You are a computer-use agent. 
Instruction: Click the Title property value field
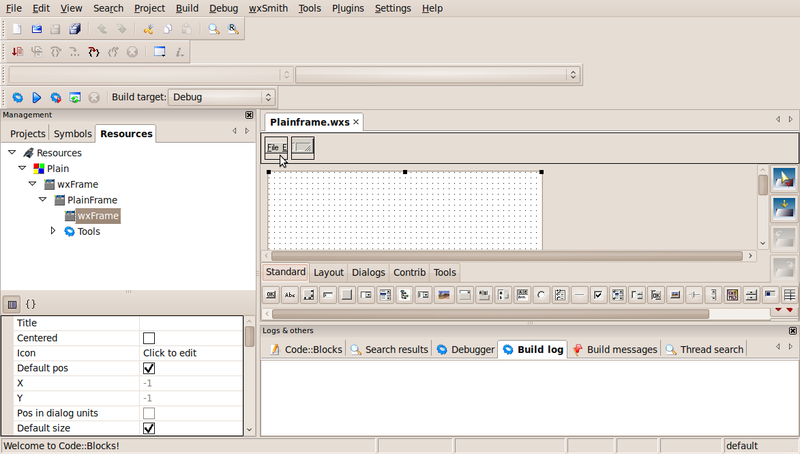pos(191,323)
